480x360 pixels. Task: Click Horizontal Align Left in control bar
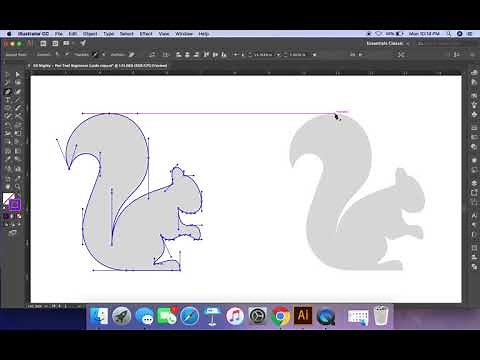(x=179, y=54)
